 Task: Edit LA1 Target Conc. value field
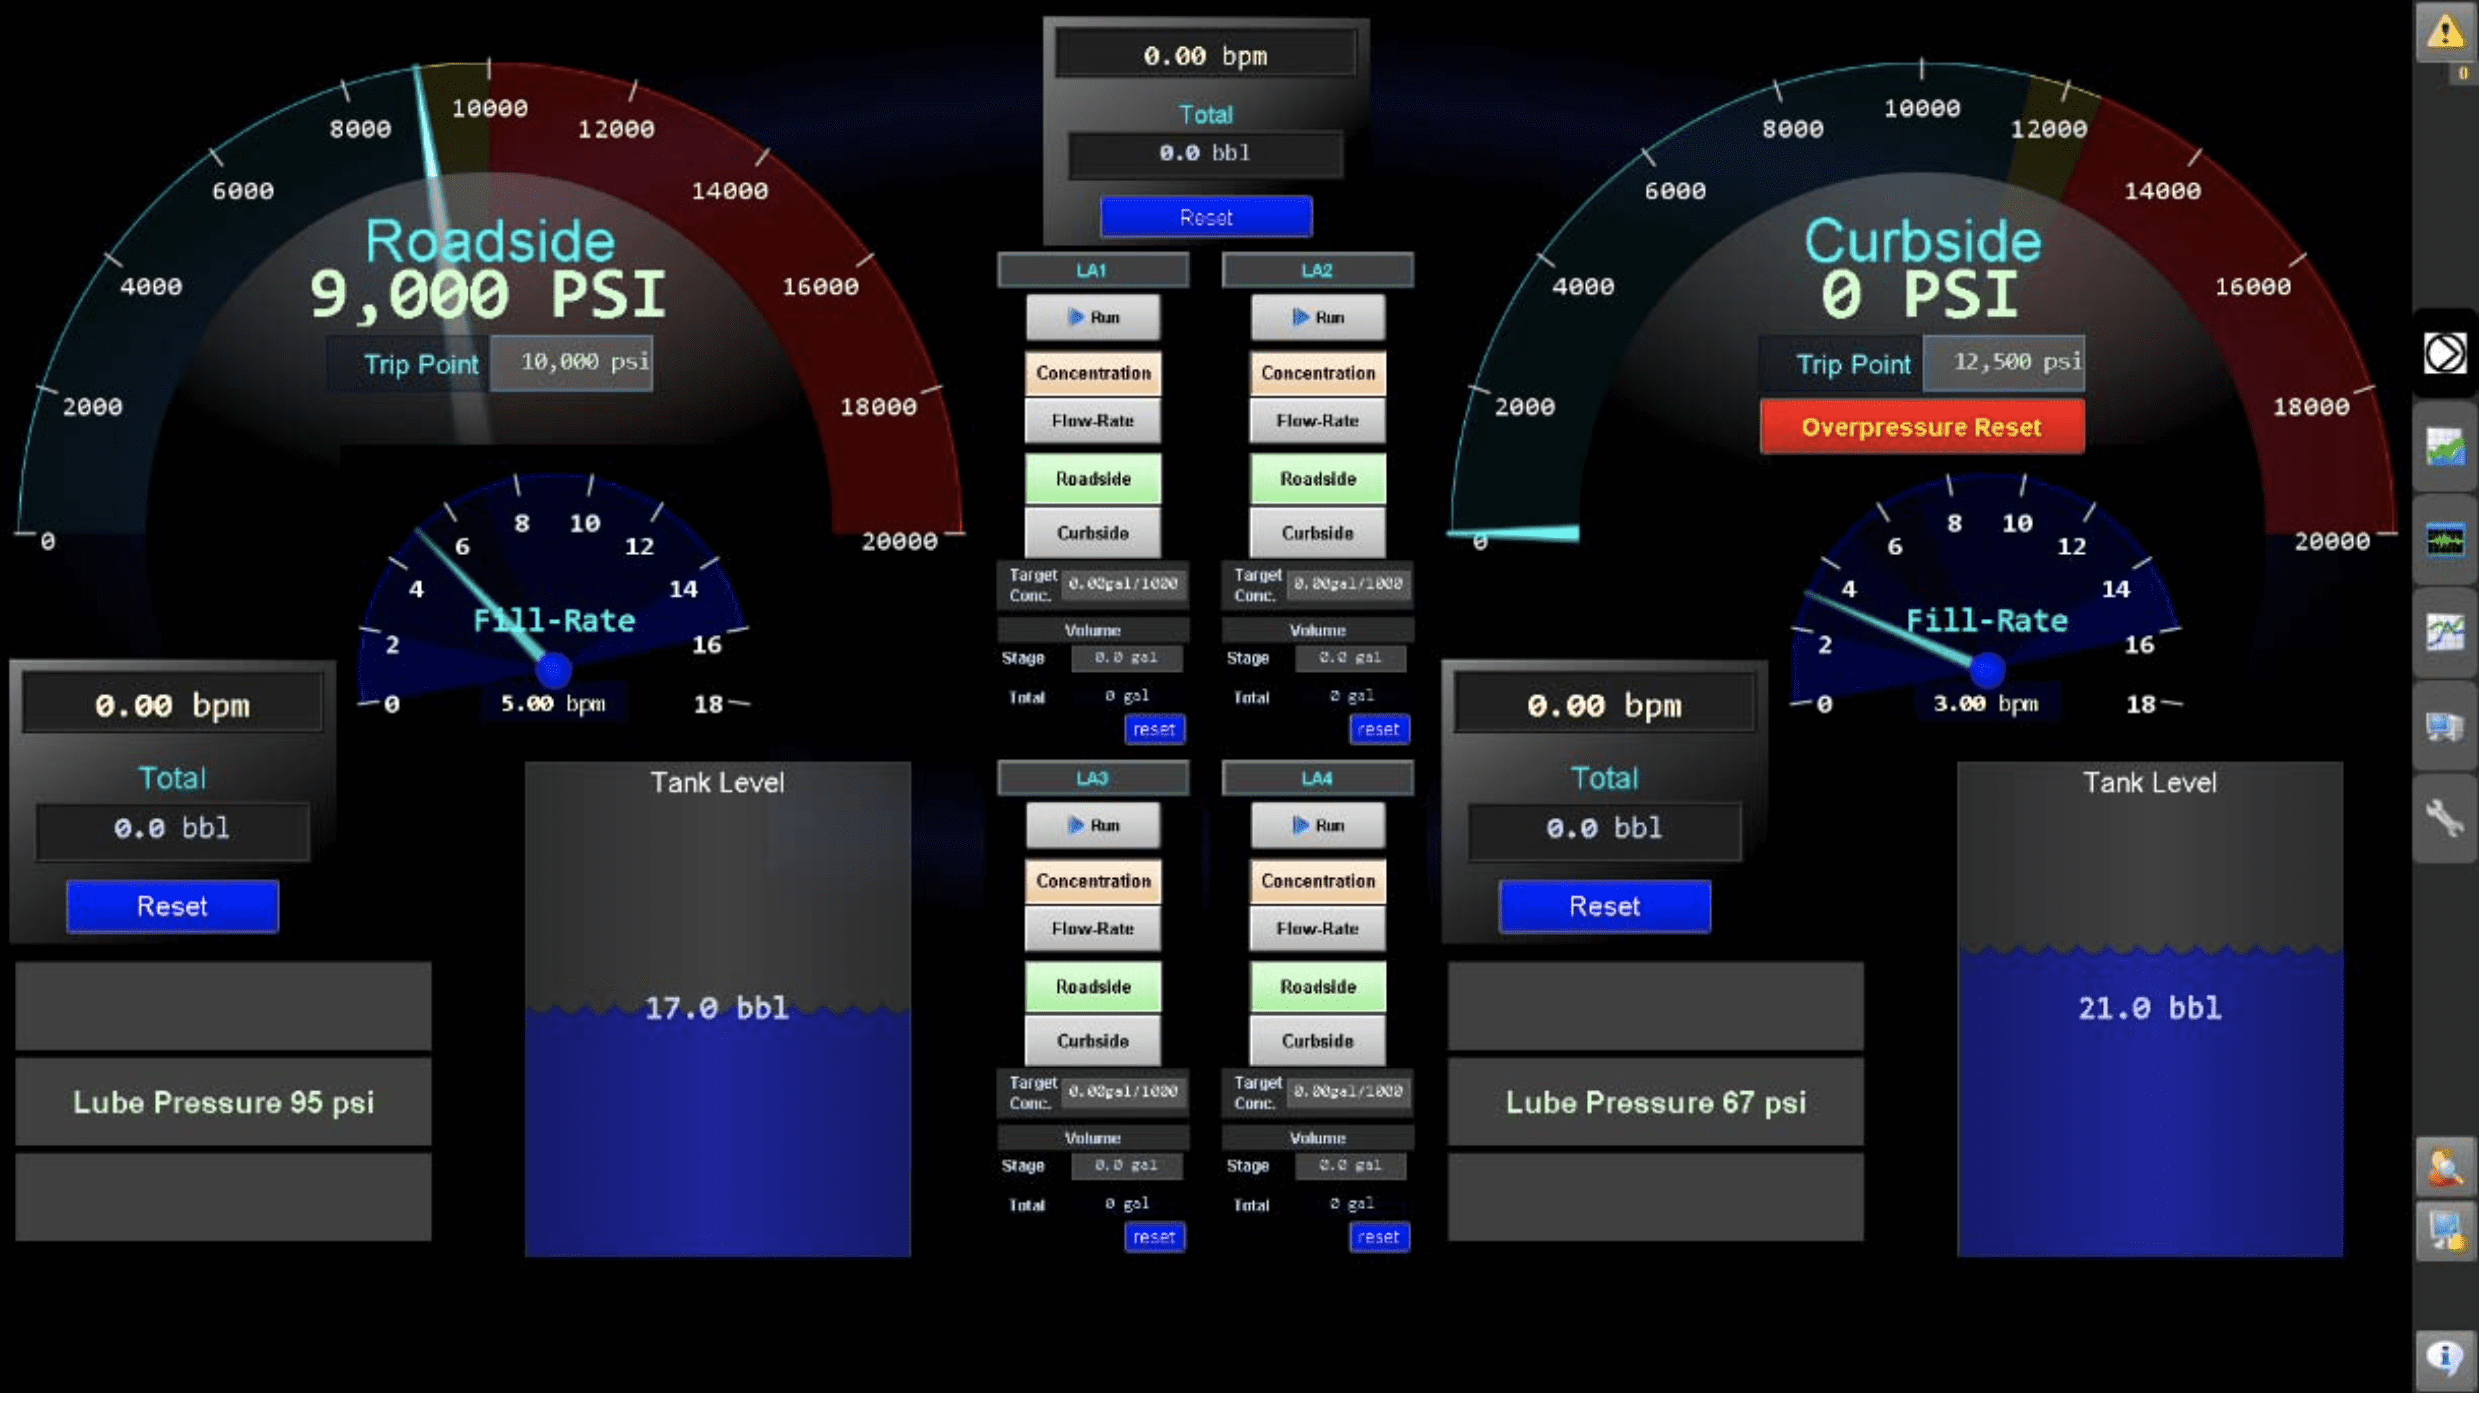tap(1124, 585)
